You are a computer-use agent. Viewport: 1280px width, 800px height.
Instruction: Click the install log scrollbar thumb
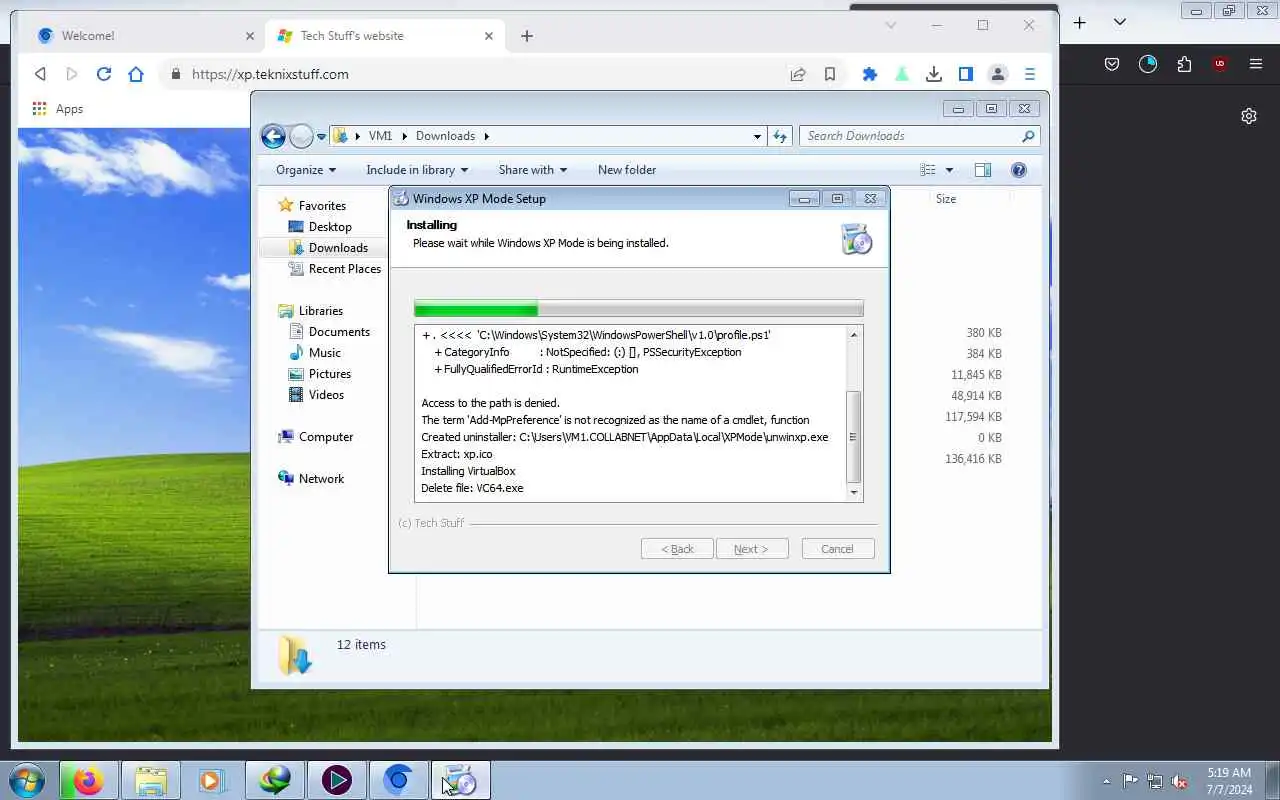(853, 437)
